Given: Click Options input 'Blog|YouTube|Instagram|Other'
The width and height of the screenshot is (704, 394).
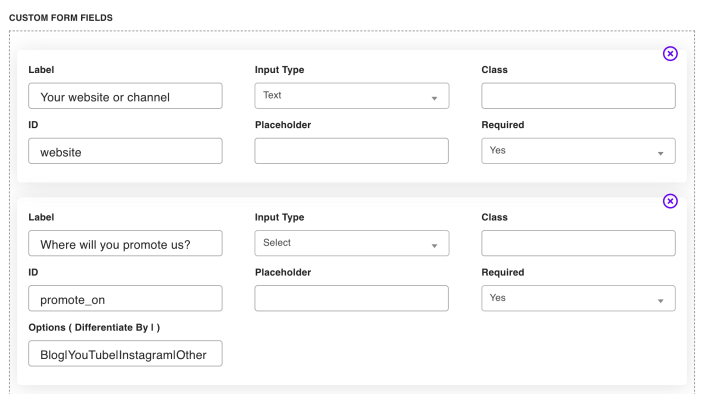Looking at the screenshot, I should (x=125, y=354).
